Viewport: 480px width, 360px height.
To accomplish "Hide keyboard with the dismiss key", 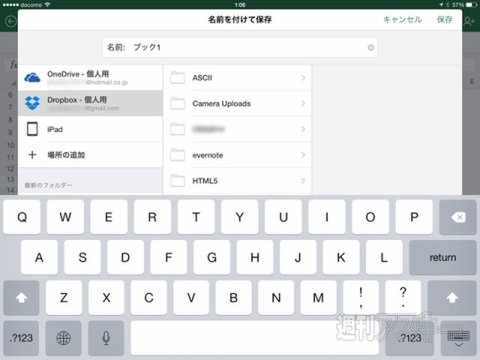I will pyautogui.click(x=458, y=338).
